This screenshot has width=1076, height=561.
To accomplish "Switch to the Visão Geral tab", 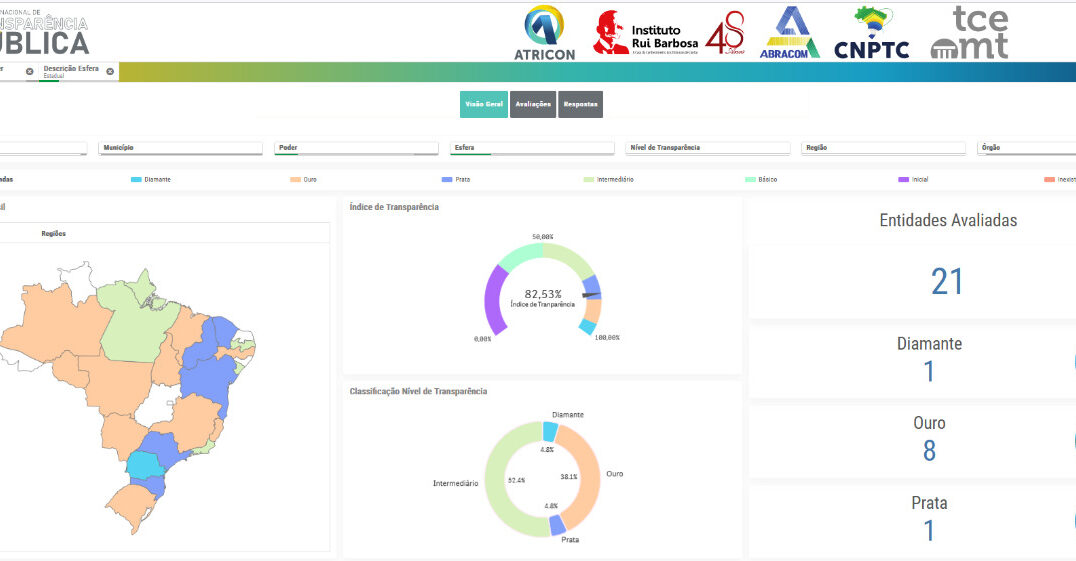I will (484, 105).
